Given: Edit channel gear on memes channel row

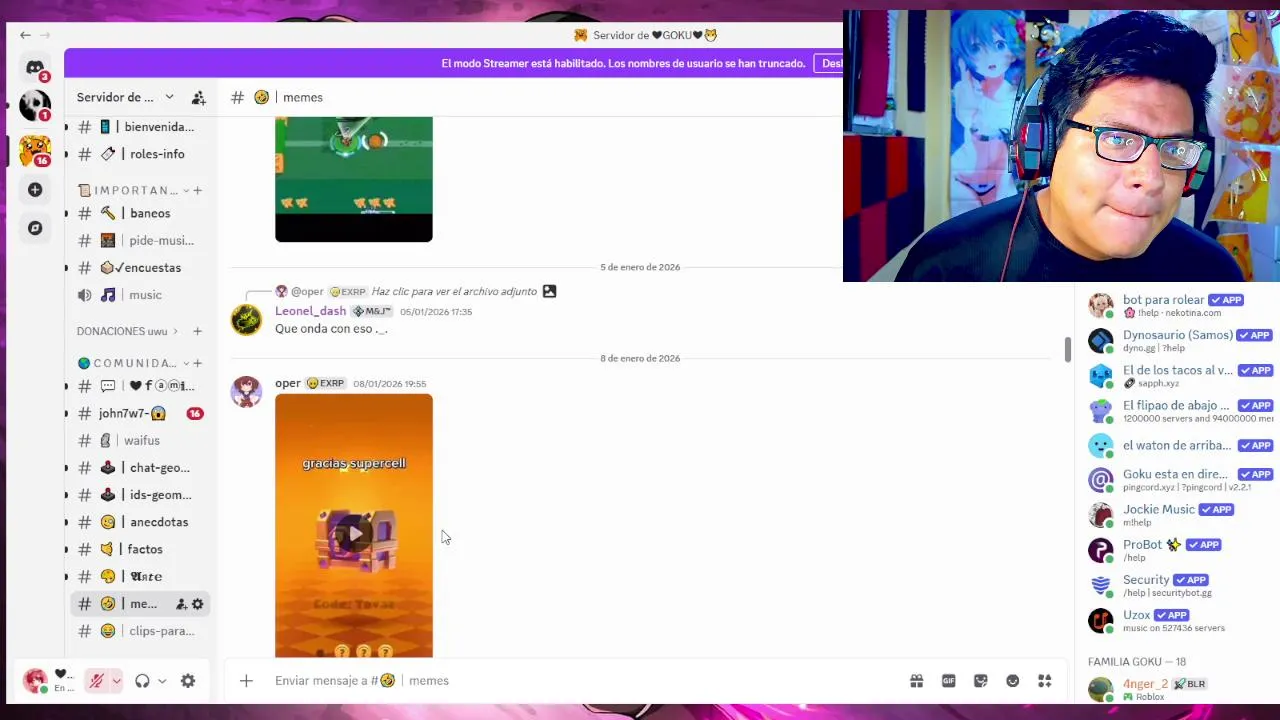Looking at the screenshot, I should point(197,604).
